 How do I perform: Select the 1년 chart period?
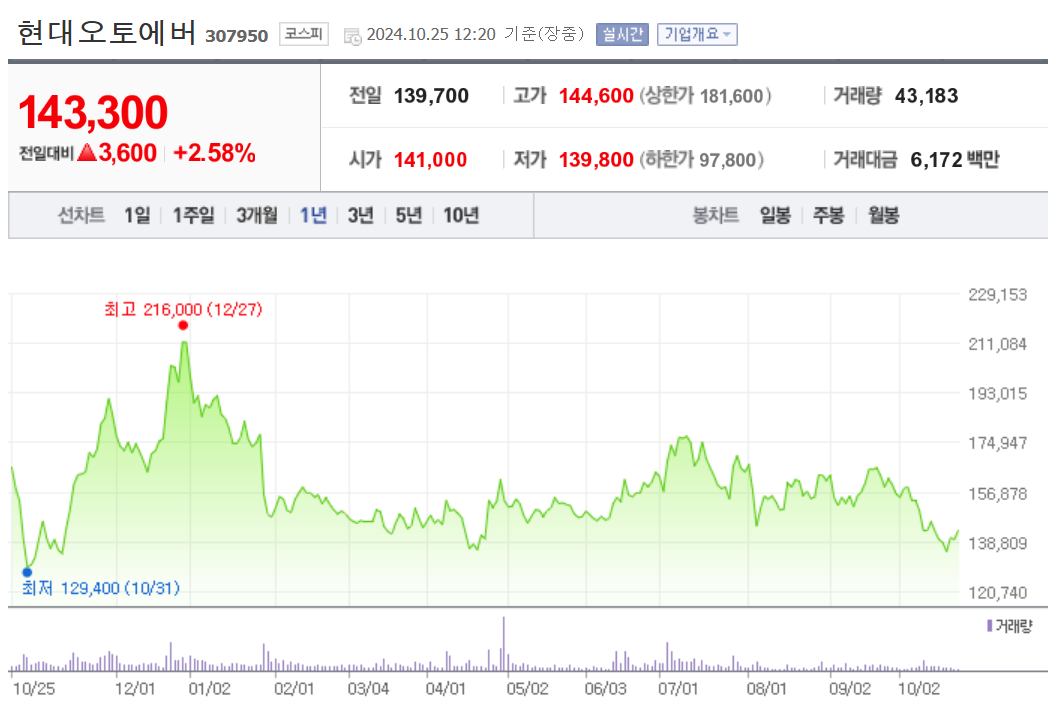pos(313,215)
